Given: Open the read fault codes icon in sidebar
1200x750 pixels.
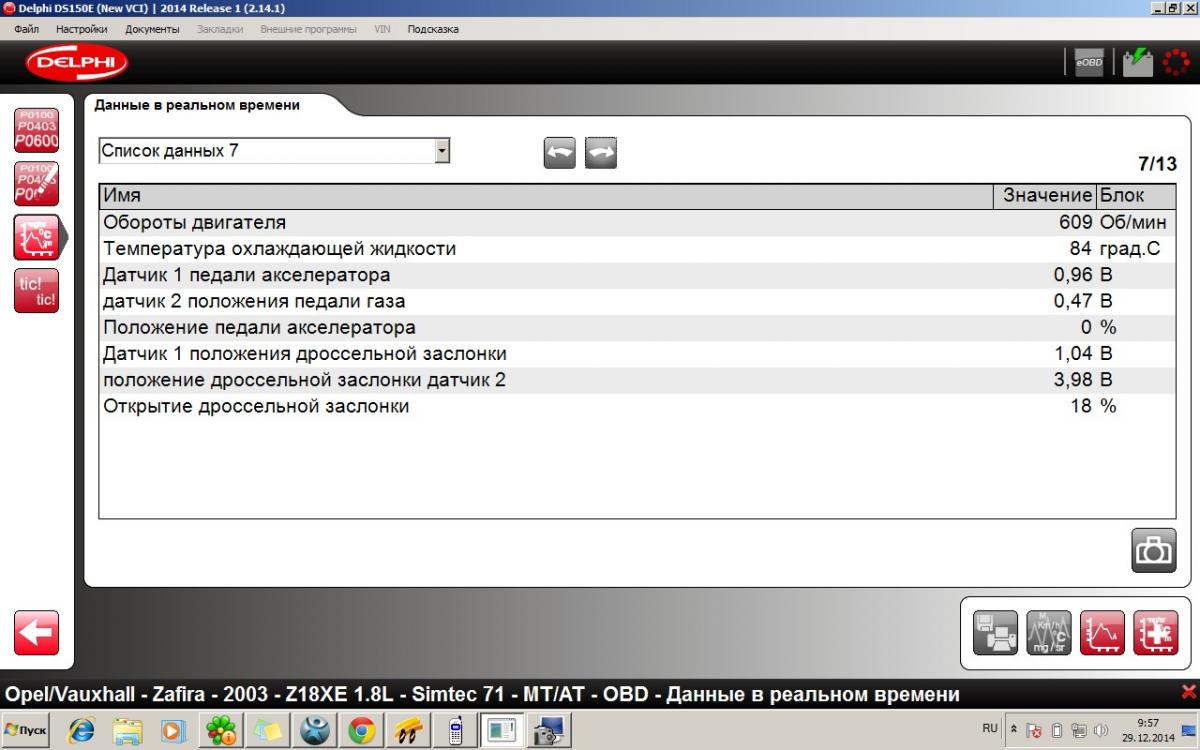Looking at the screenshot, I should pos(36,130).
